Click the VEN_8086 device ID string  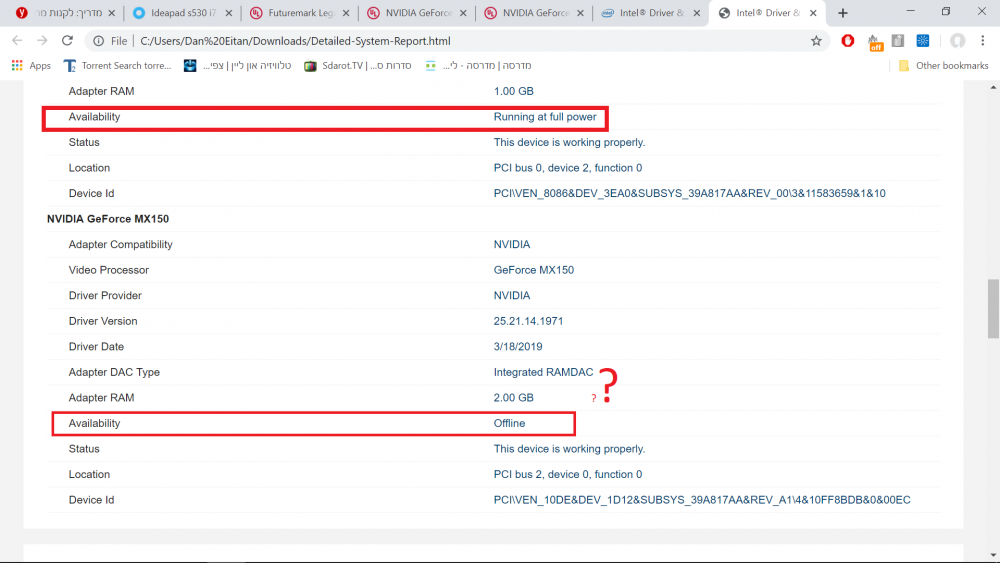(689, 193)
